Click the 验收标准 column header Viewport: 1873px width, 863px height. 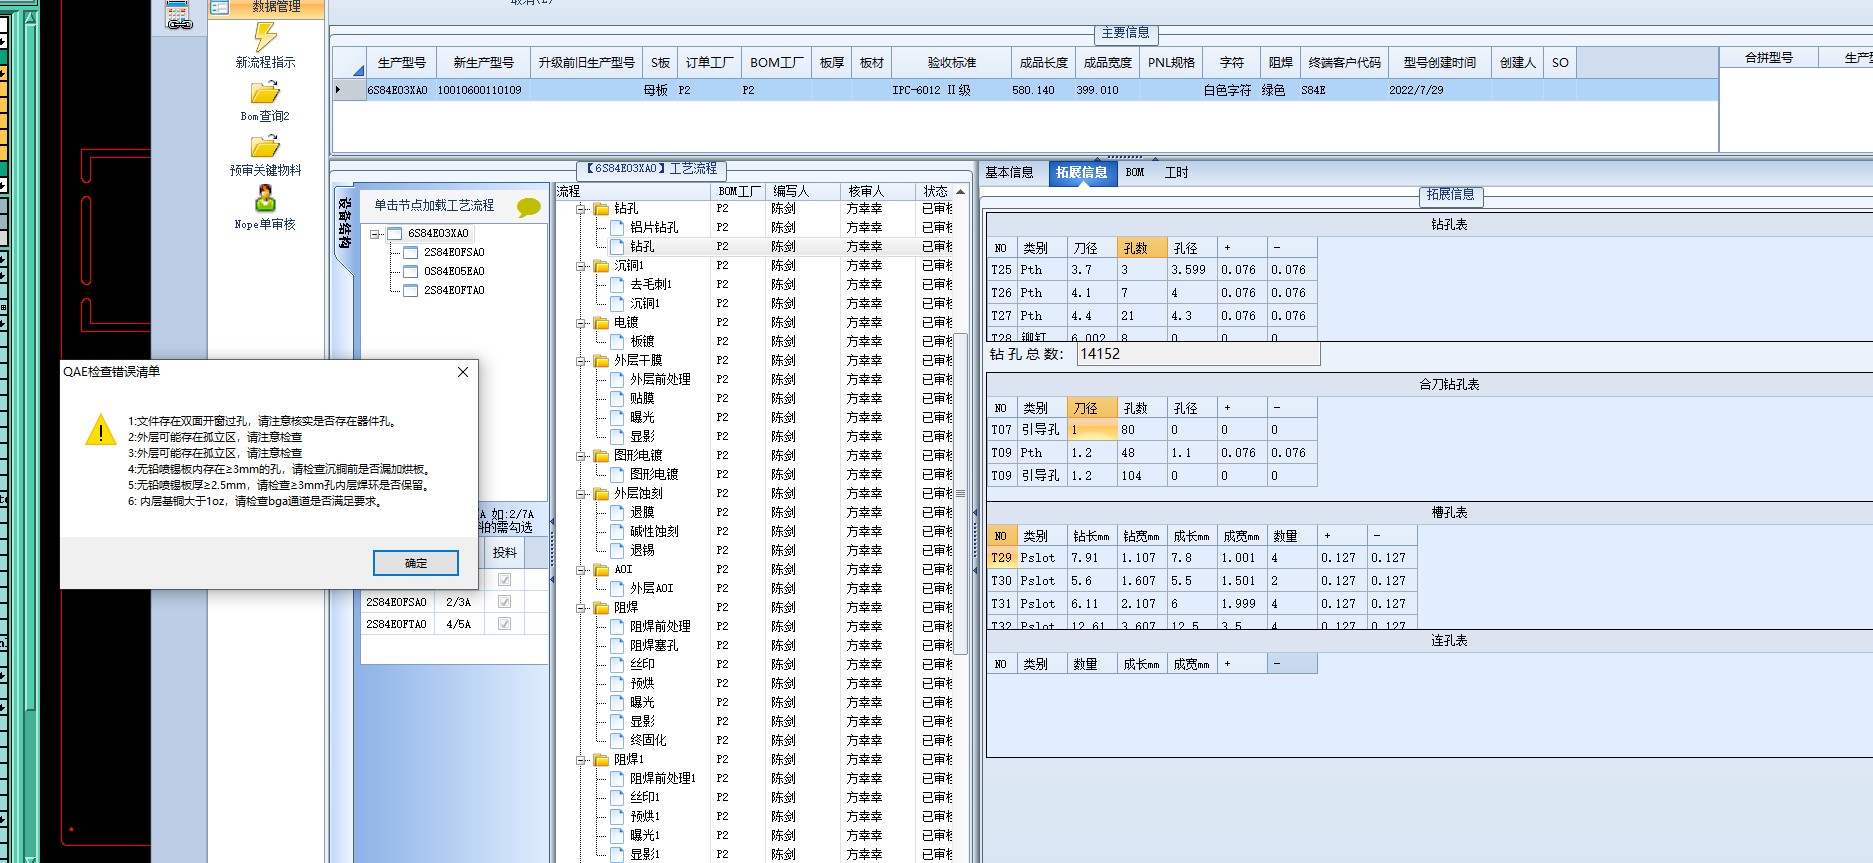951,63
